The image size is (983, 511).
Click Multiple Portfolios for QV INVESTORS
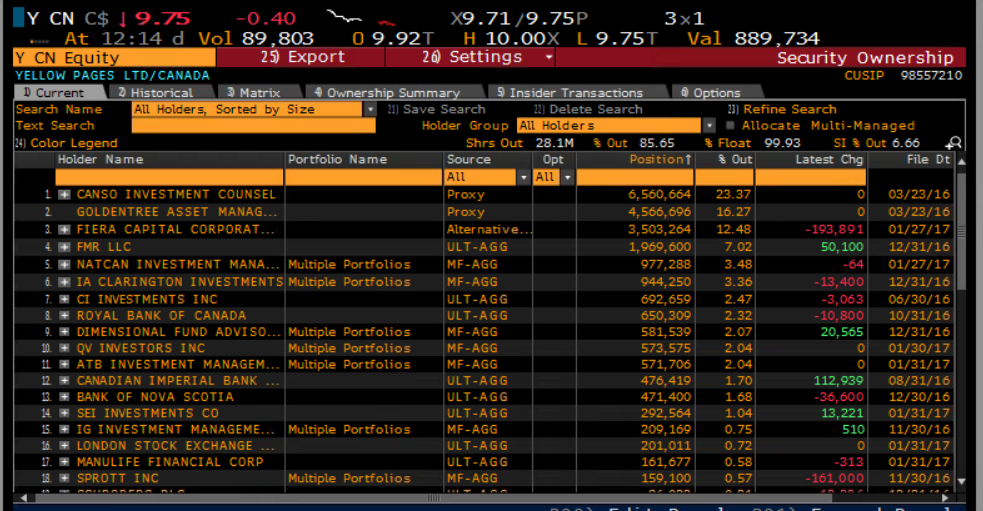click(349, 349)
